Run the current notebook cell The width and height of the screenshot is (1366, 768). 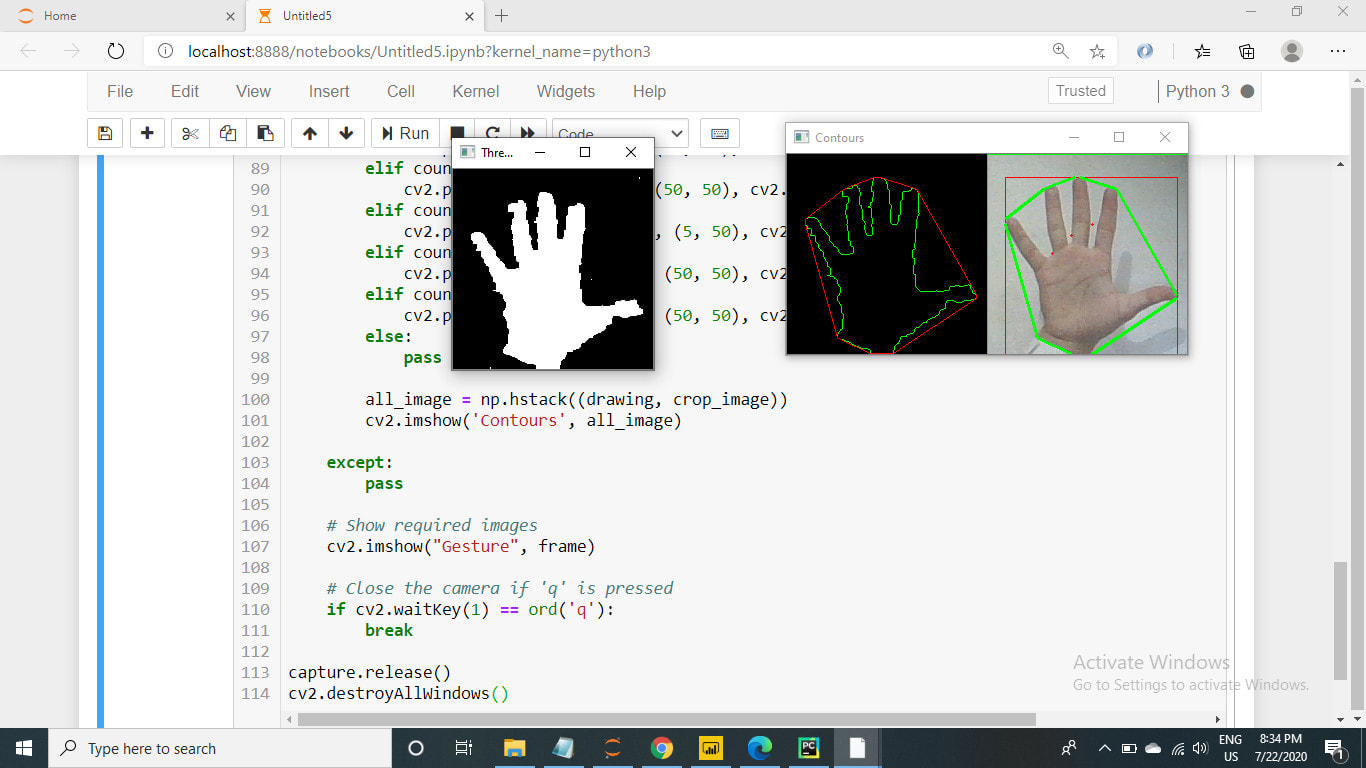click(403, 133)
